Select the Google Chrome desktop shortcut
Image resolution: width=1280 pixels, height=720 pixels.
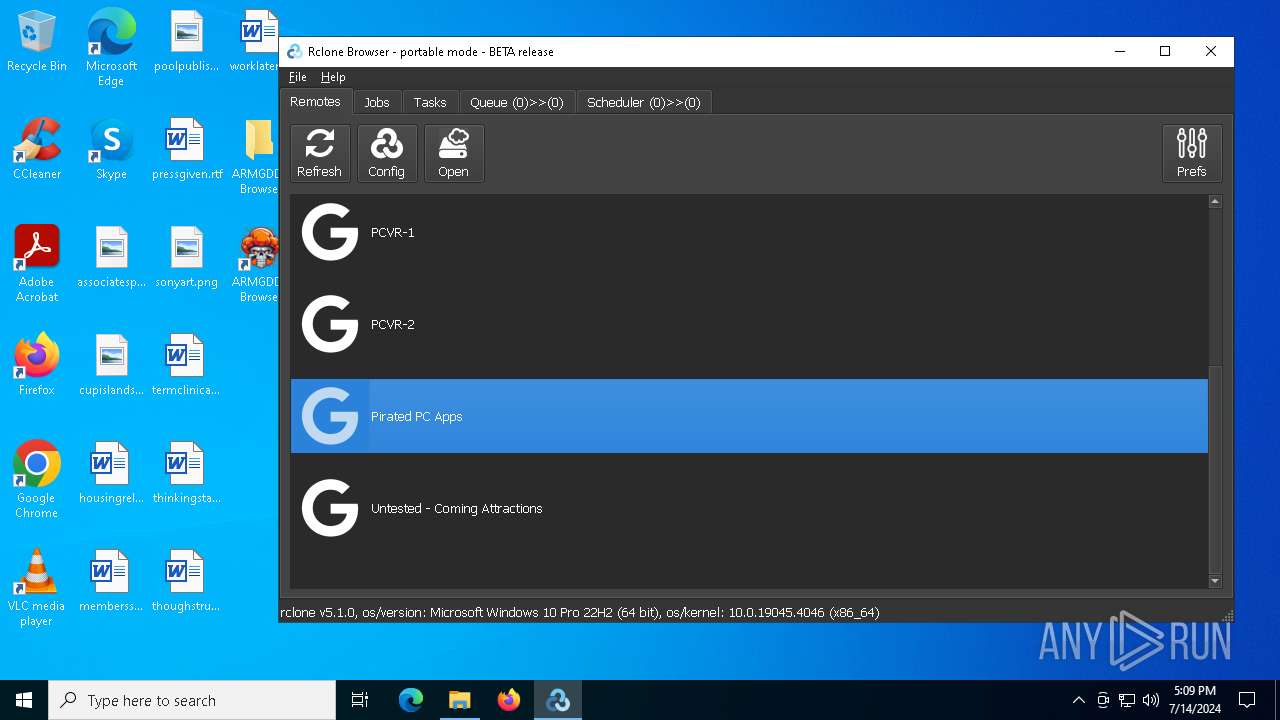click(37, 479)
